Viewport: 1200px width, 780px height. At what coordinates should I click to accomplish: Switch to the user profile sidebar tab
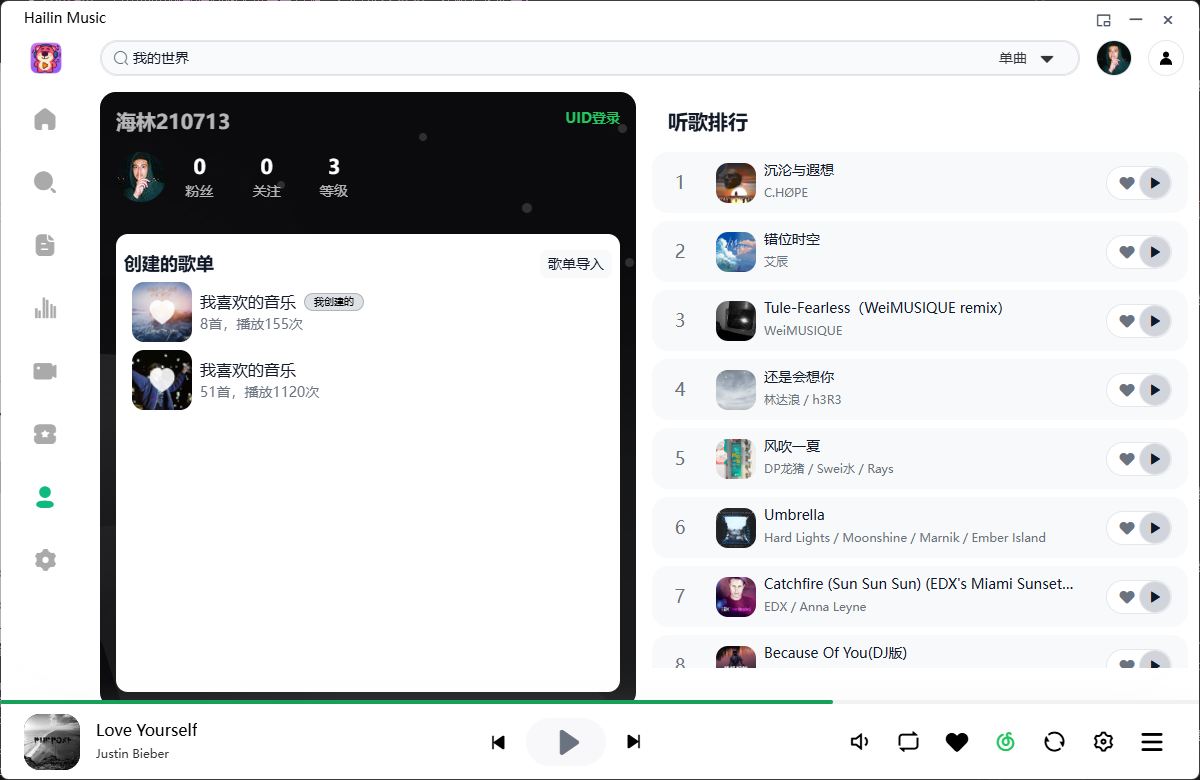pyautogui.click(x=45, y=497)
